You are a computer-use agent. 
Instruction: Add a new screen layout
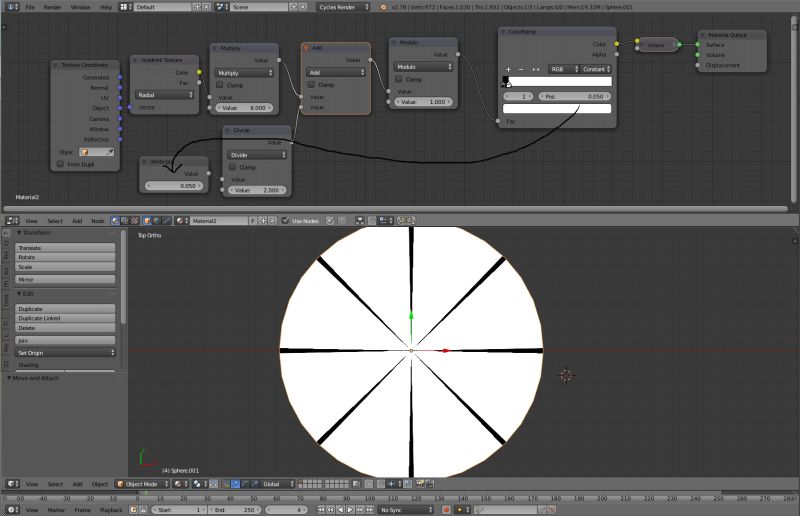[197, 7]
